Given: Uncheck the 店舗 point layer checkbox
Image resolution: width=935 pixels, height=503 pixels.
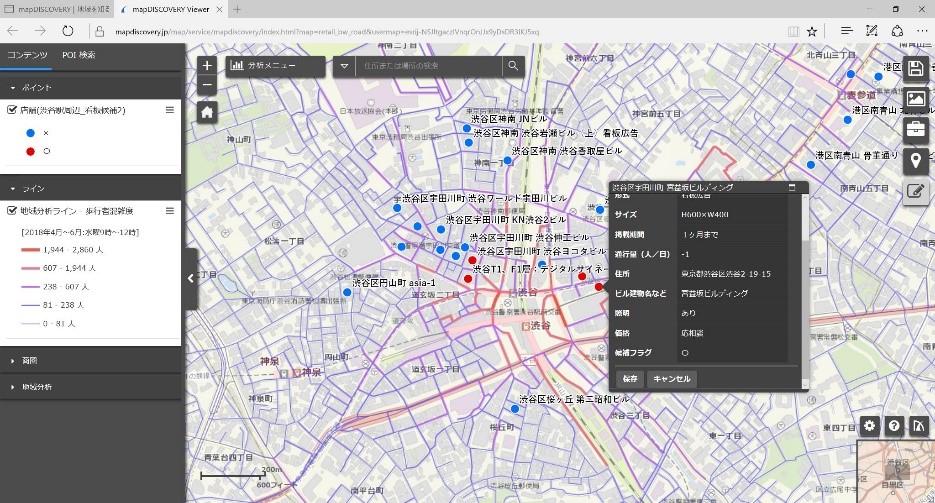Looking at the screenshot, I should coord(12,110).
